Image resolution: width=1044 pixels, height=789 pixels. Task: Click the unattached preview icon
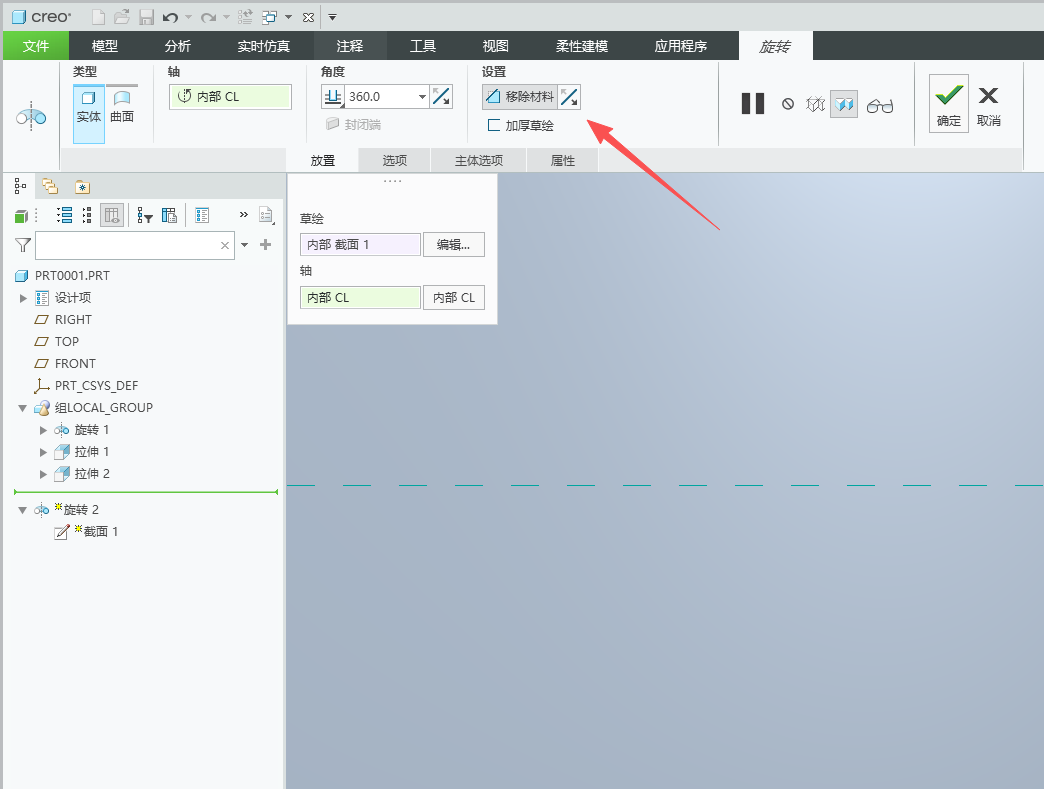pyautogui.click(x=816, y=104)
